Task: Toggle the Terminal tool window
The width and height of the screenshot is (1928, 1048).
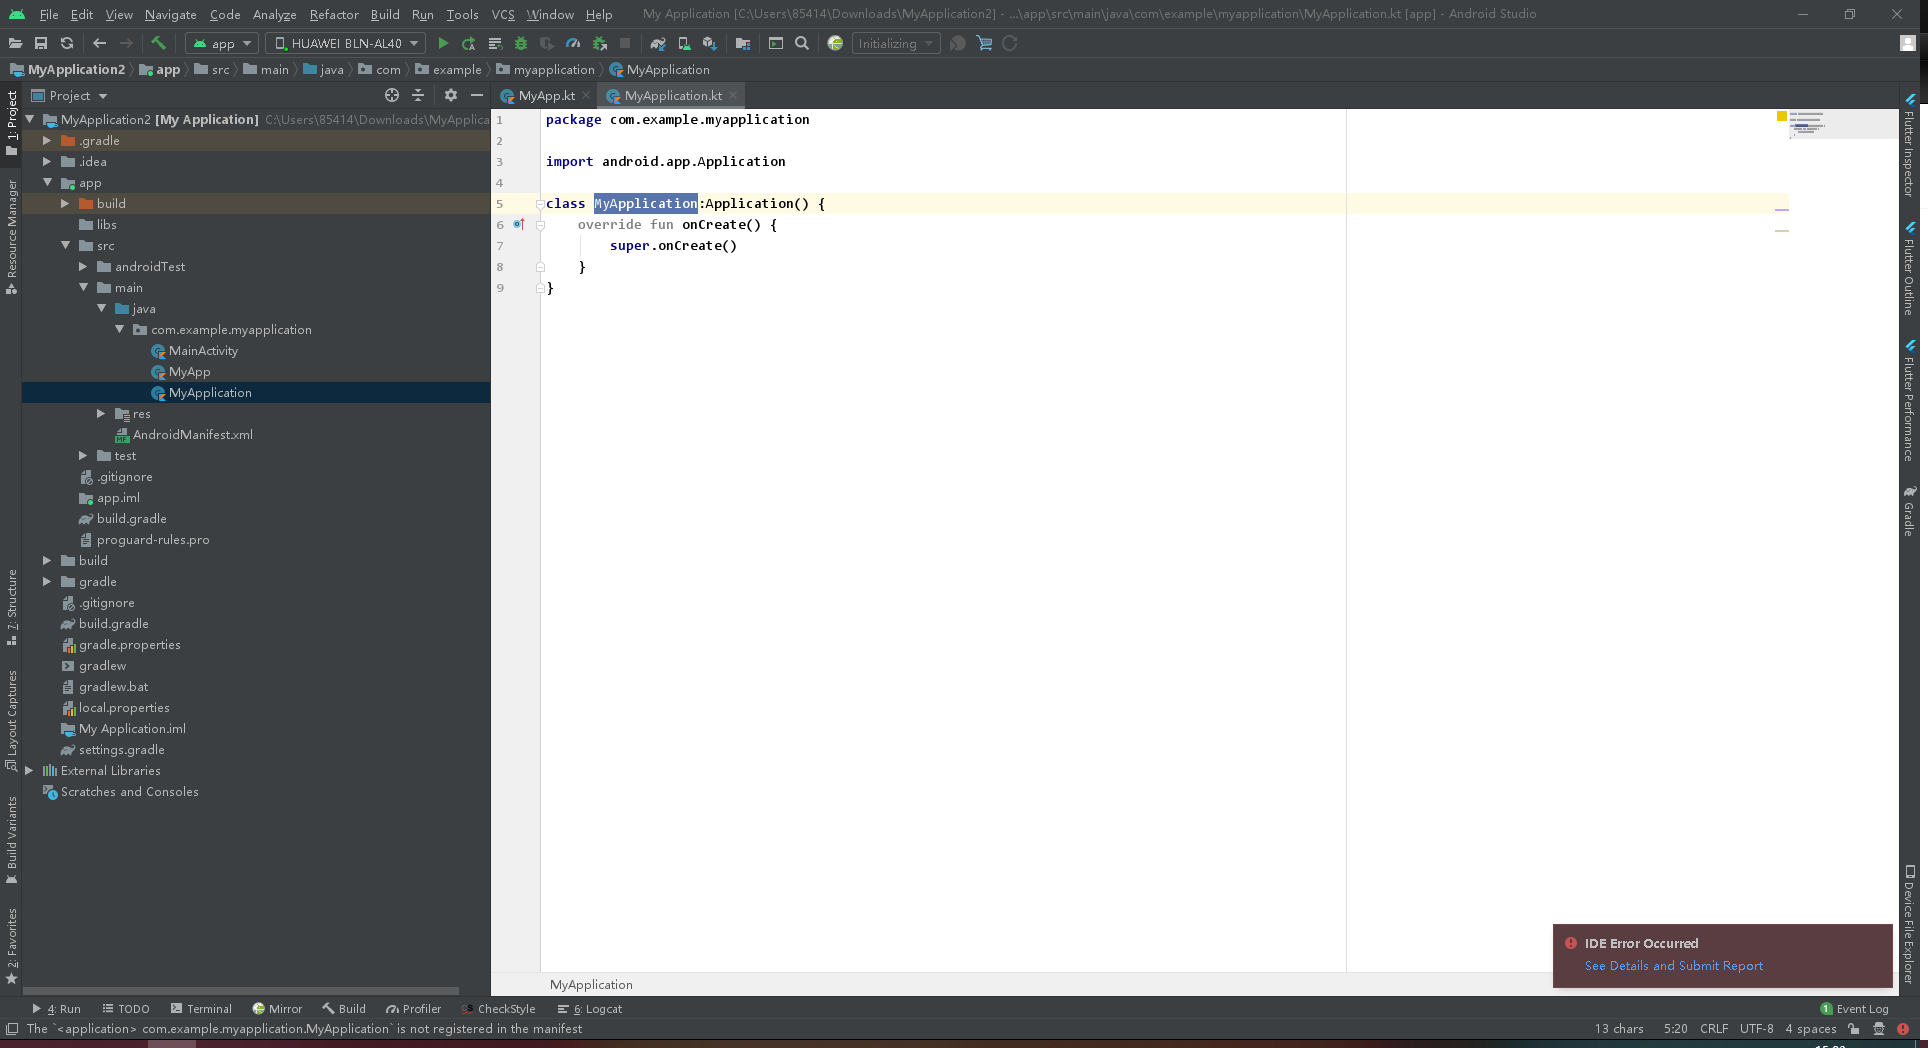Action: 201,1009
